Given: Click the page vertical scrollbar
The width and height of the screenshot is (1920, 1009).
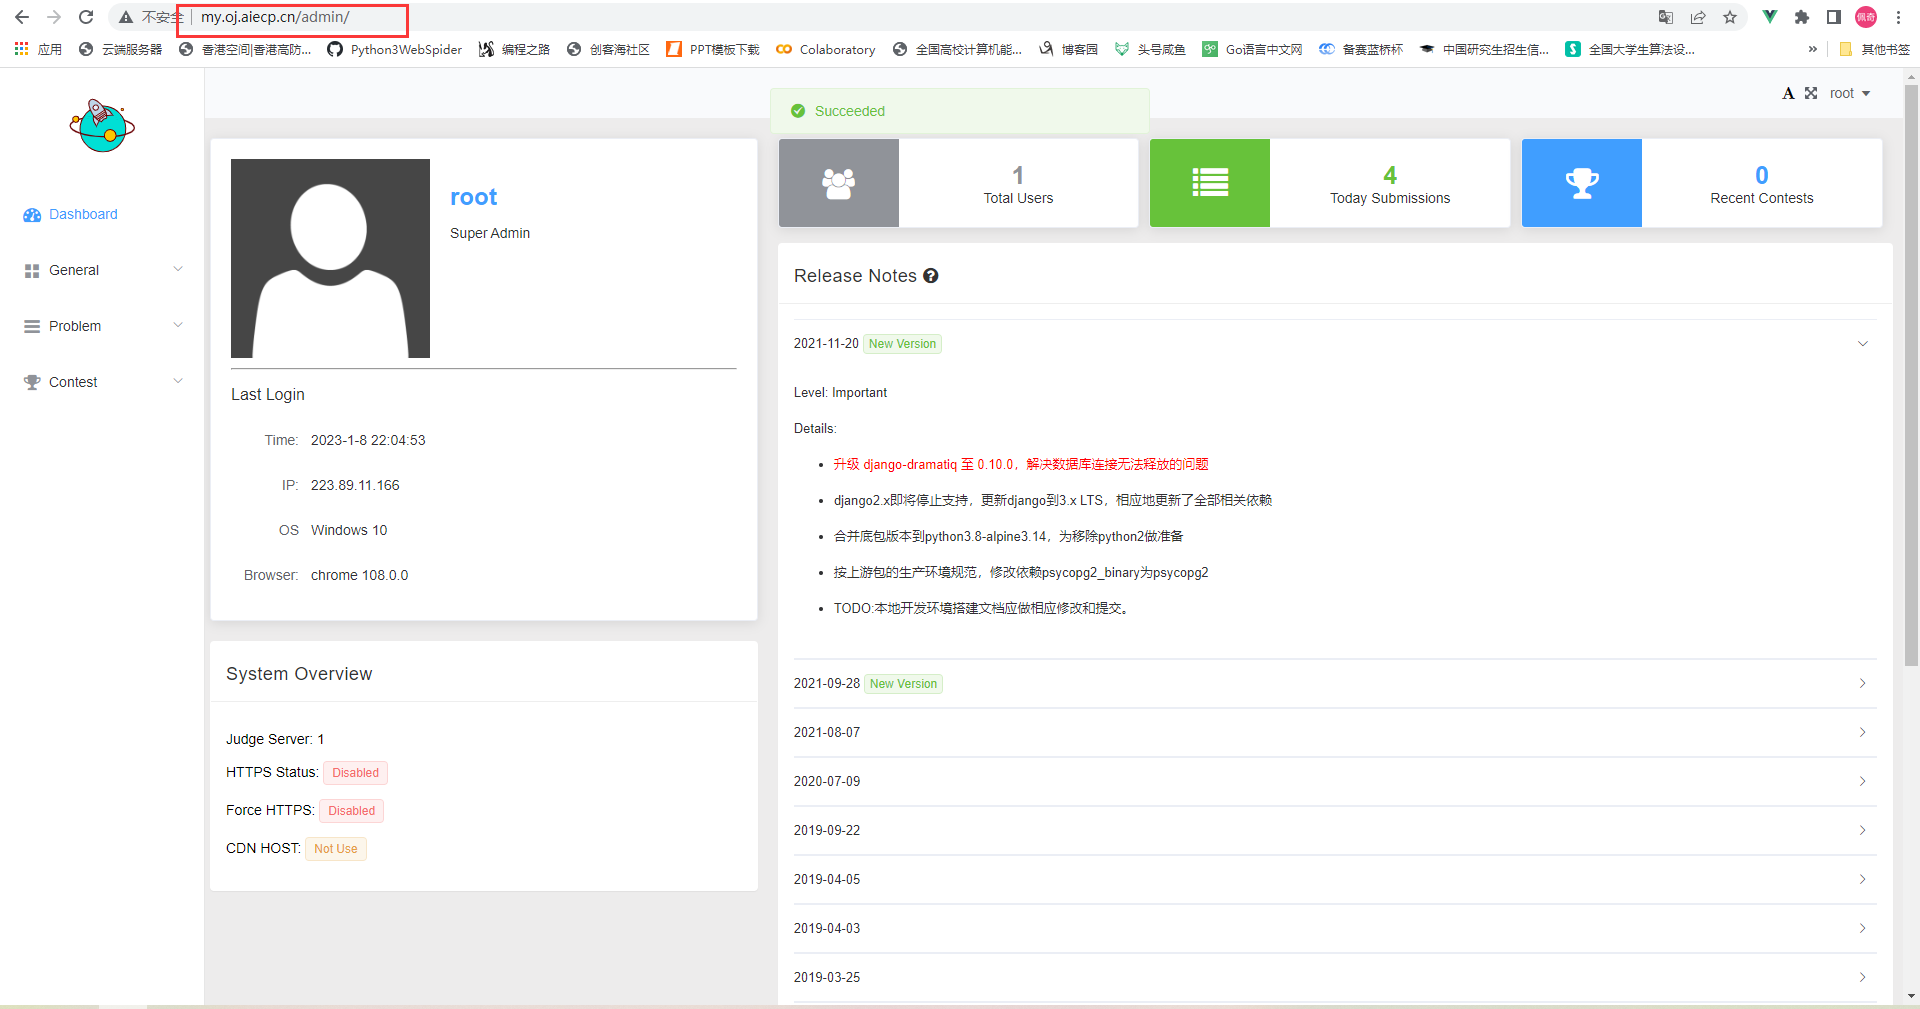Looking at the screenshot, I should click(1911, 375).
